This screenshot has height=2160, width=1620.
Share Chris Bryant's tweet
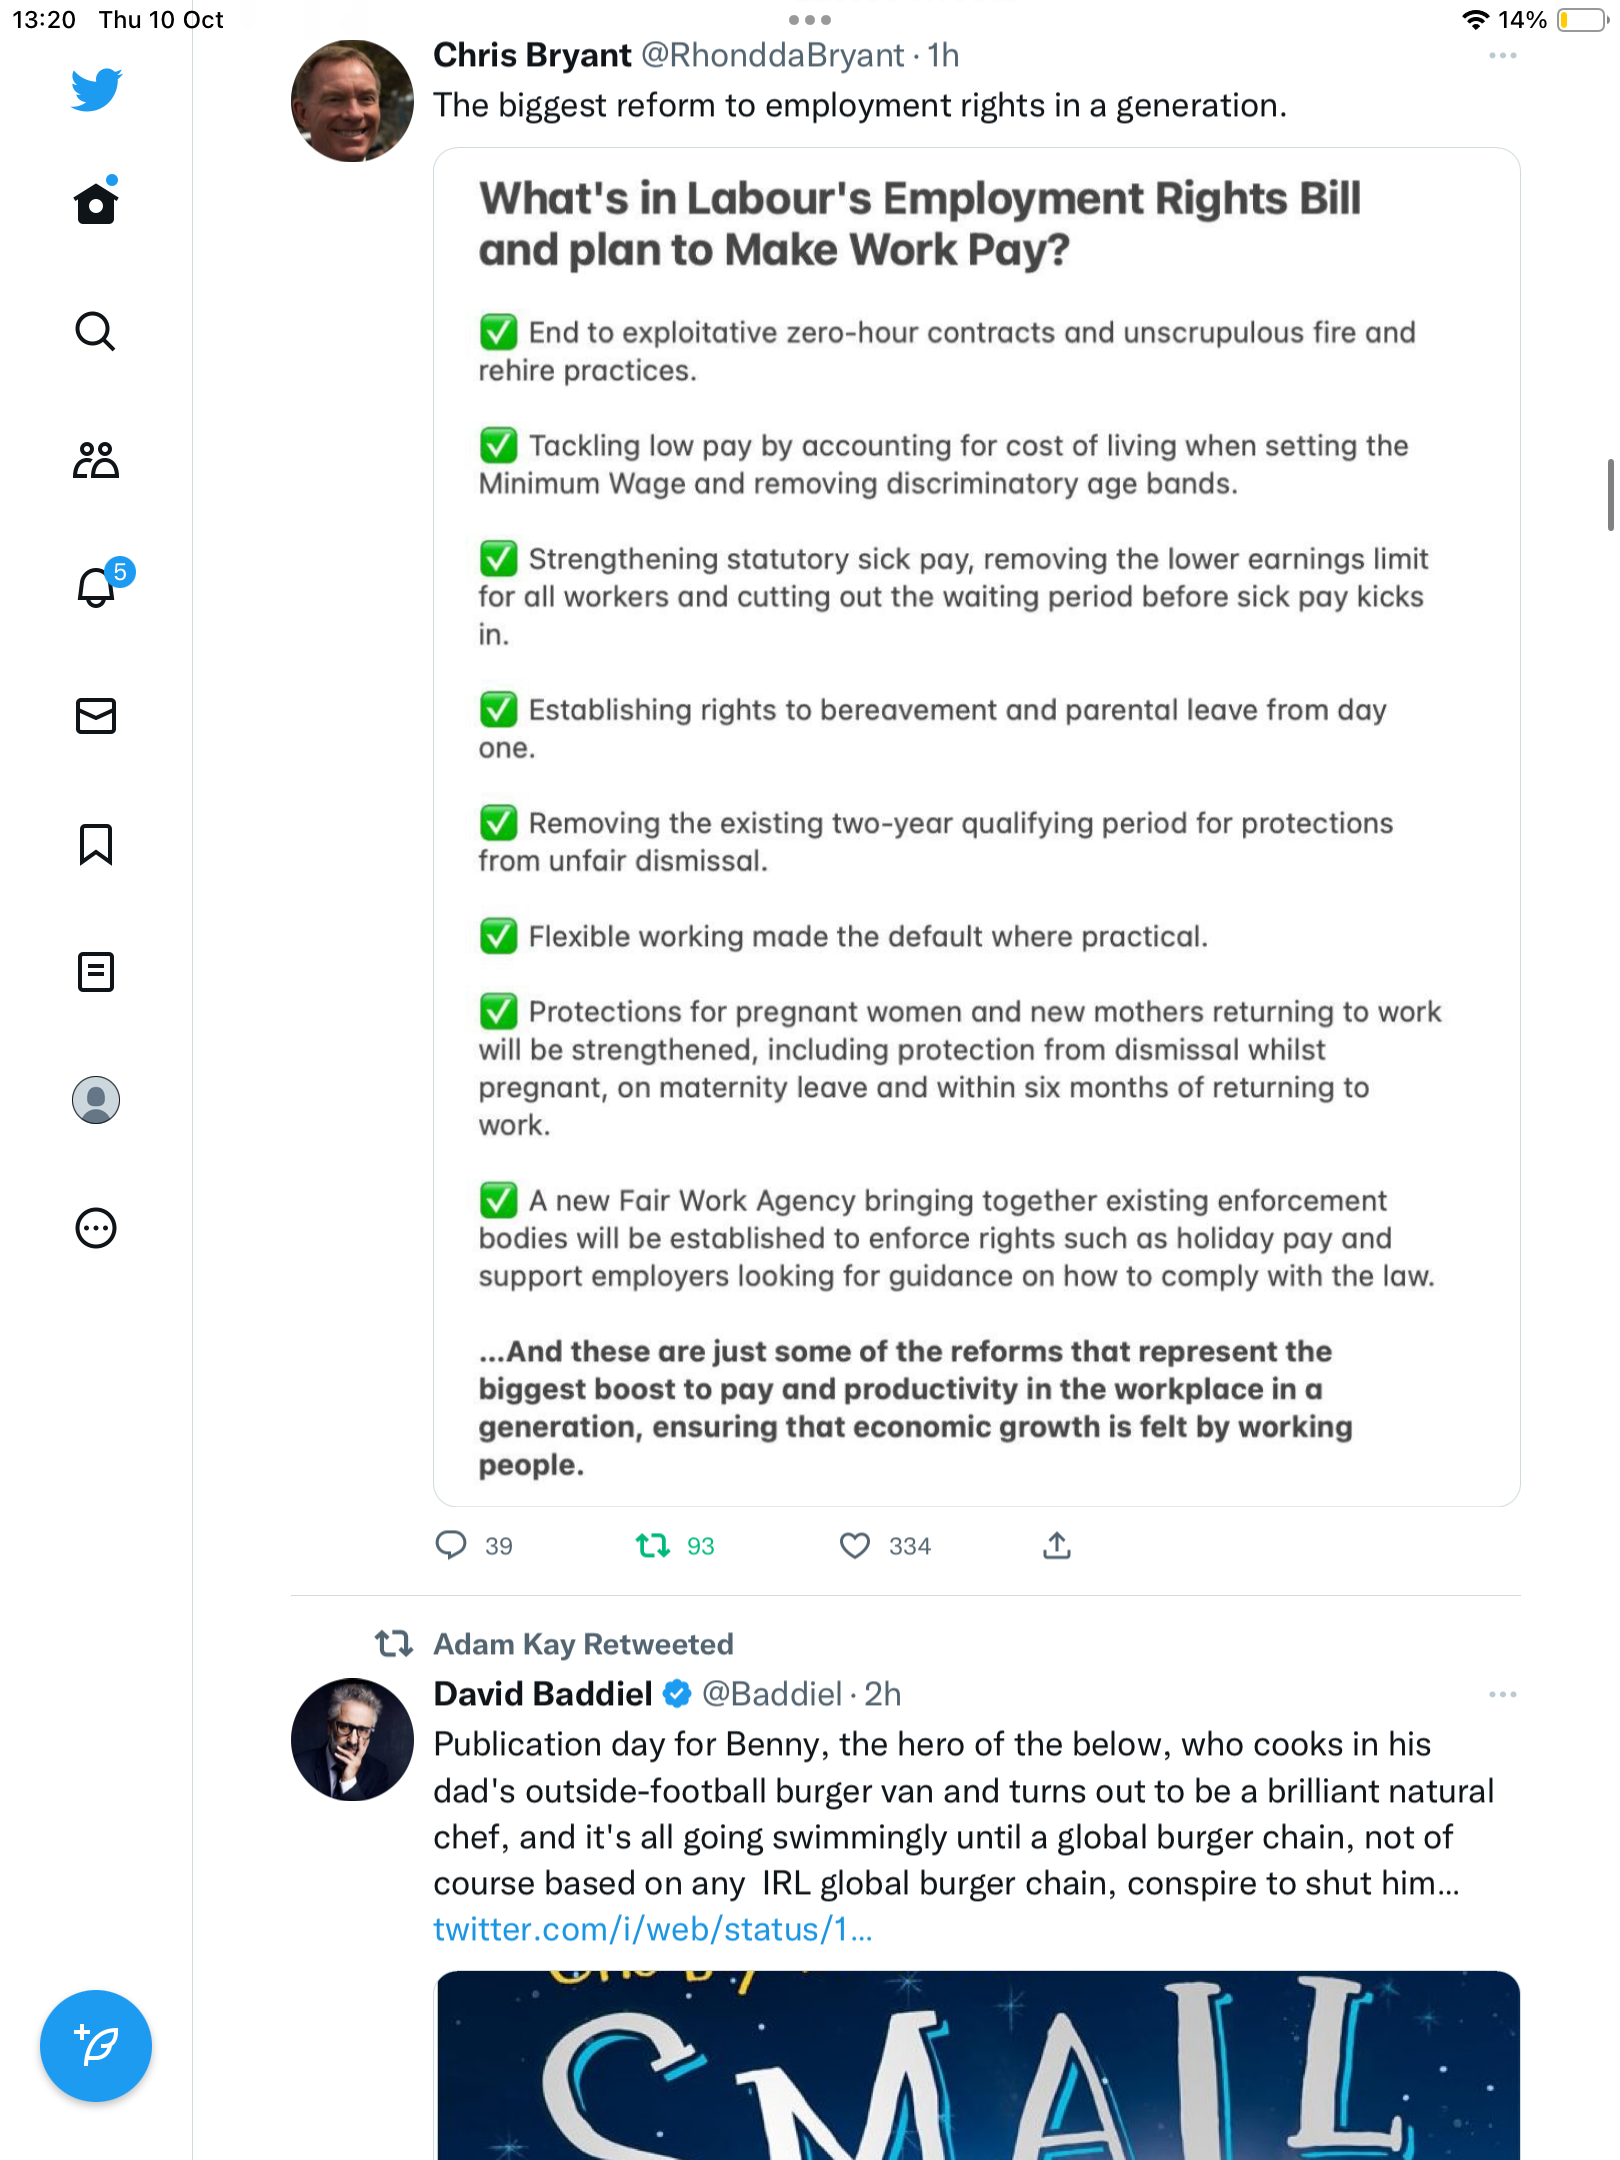[x=1057, y=1546]
